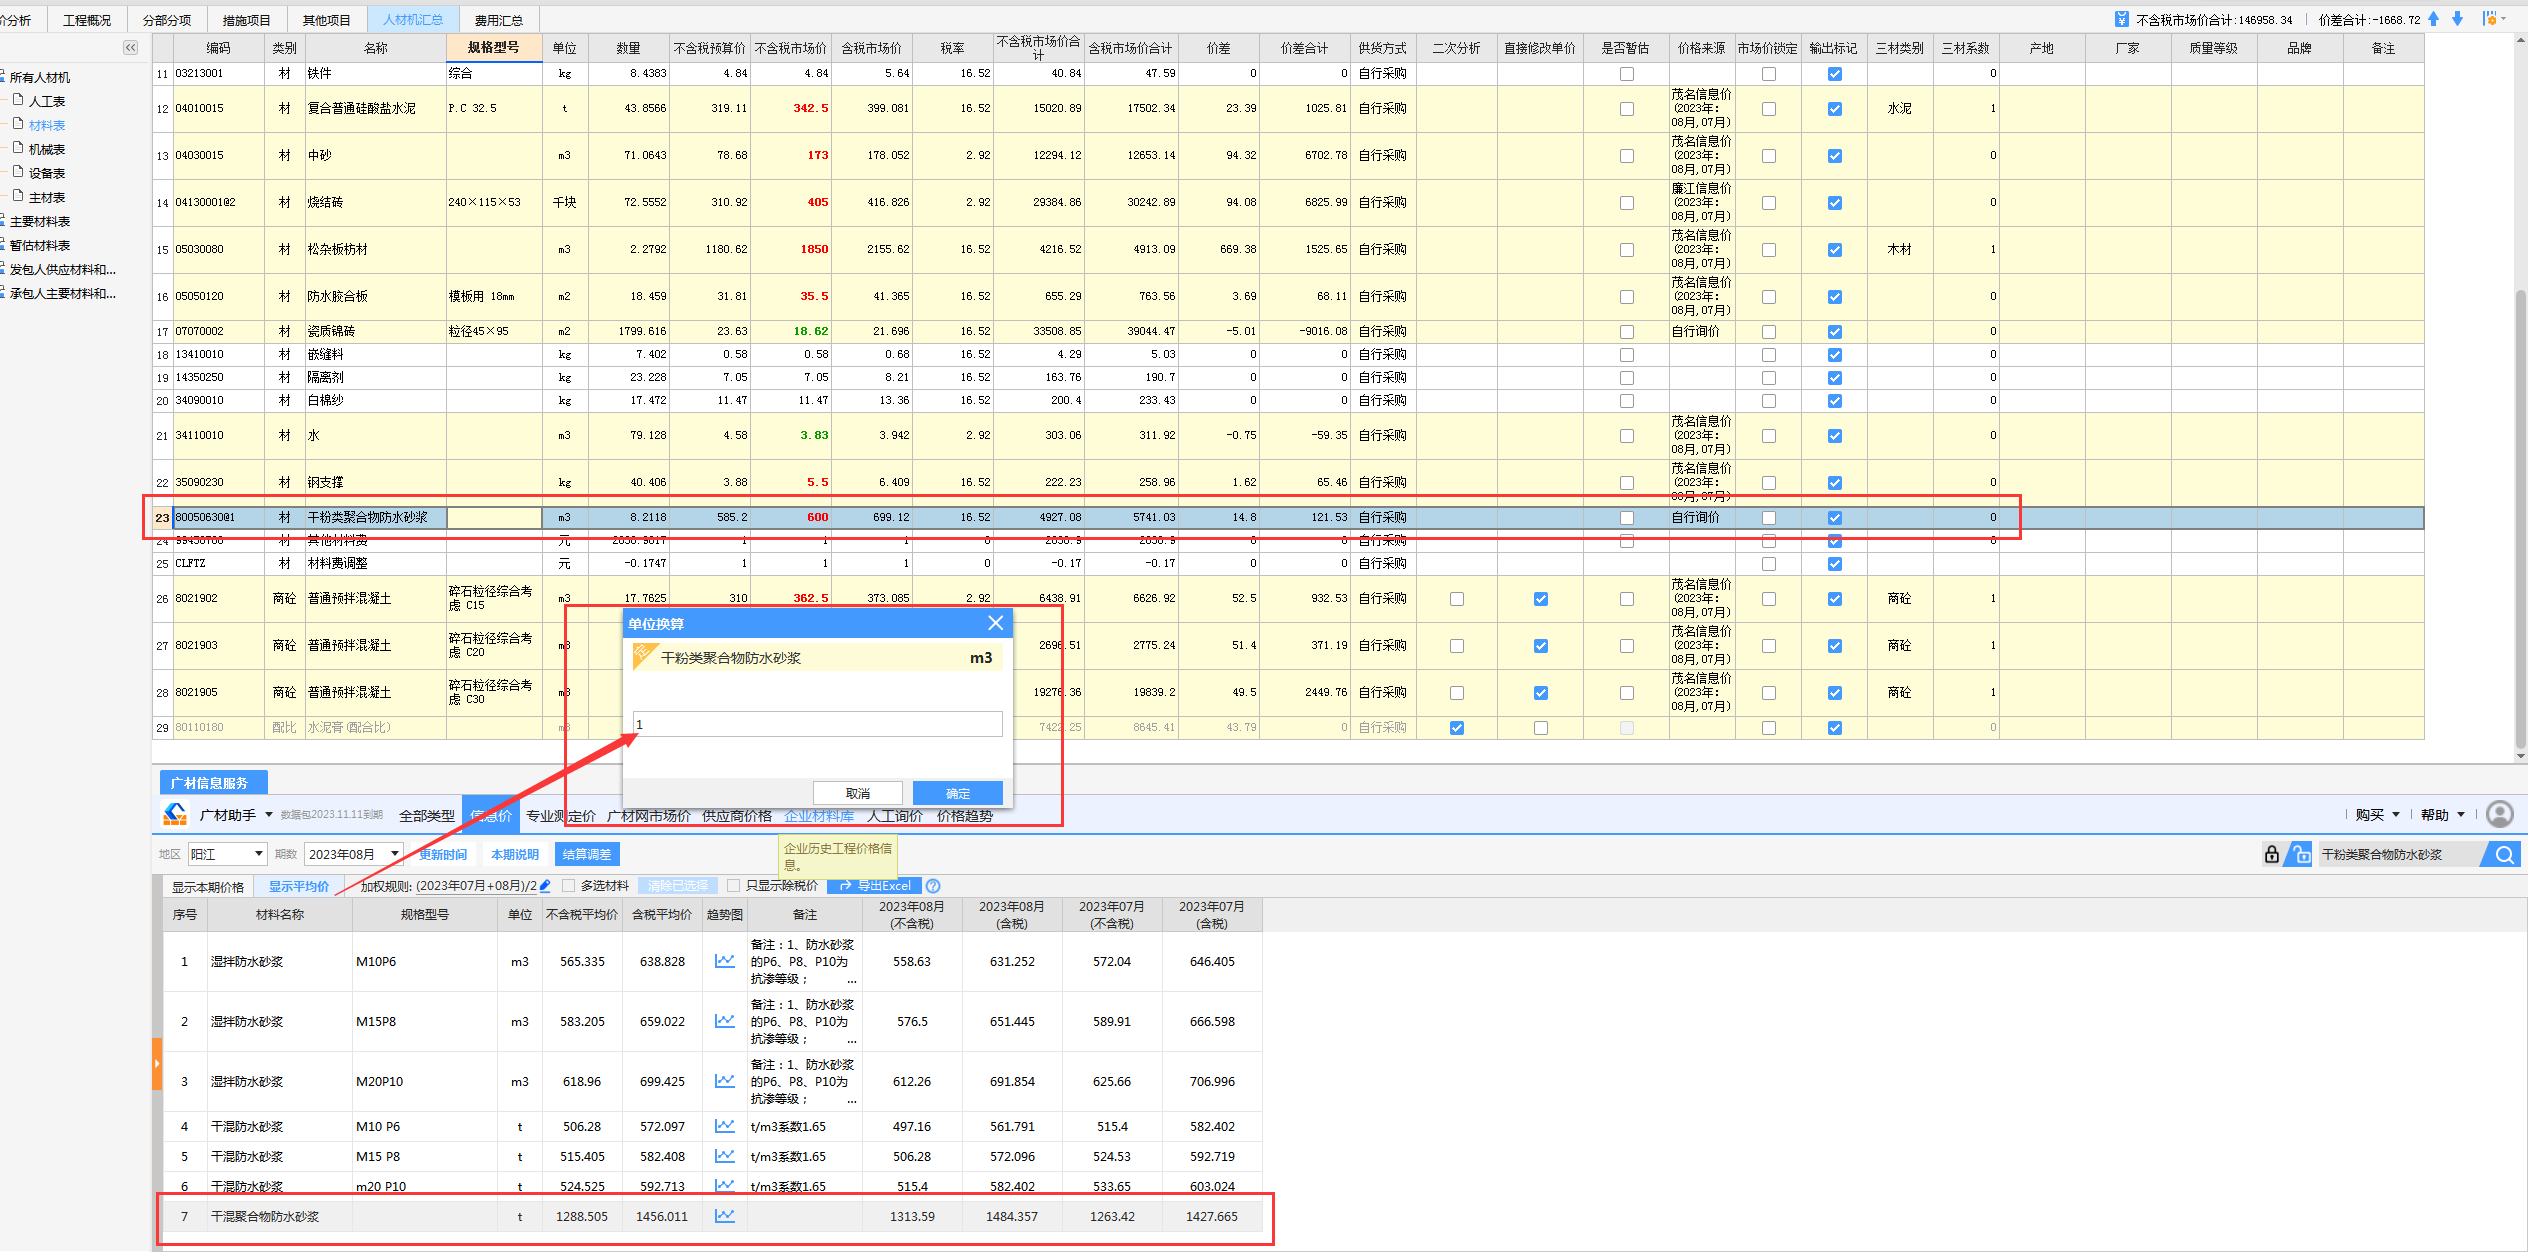The width and height of the screenshot is (2528, 1252).
Task: Switch to the 费用汇总 tab
Action: pyautogui.click(x=499, y=20)
